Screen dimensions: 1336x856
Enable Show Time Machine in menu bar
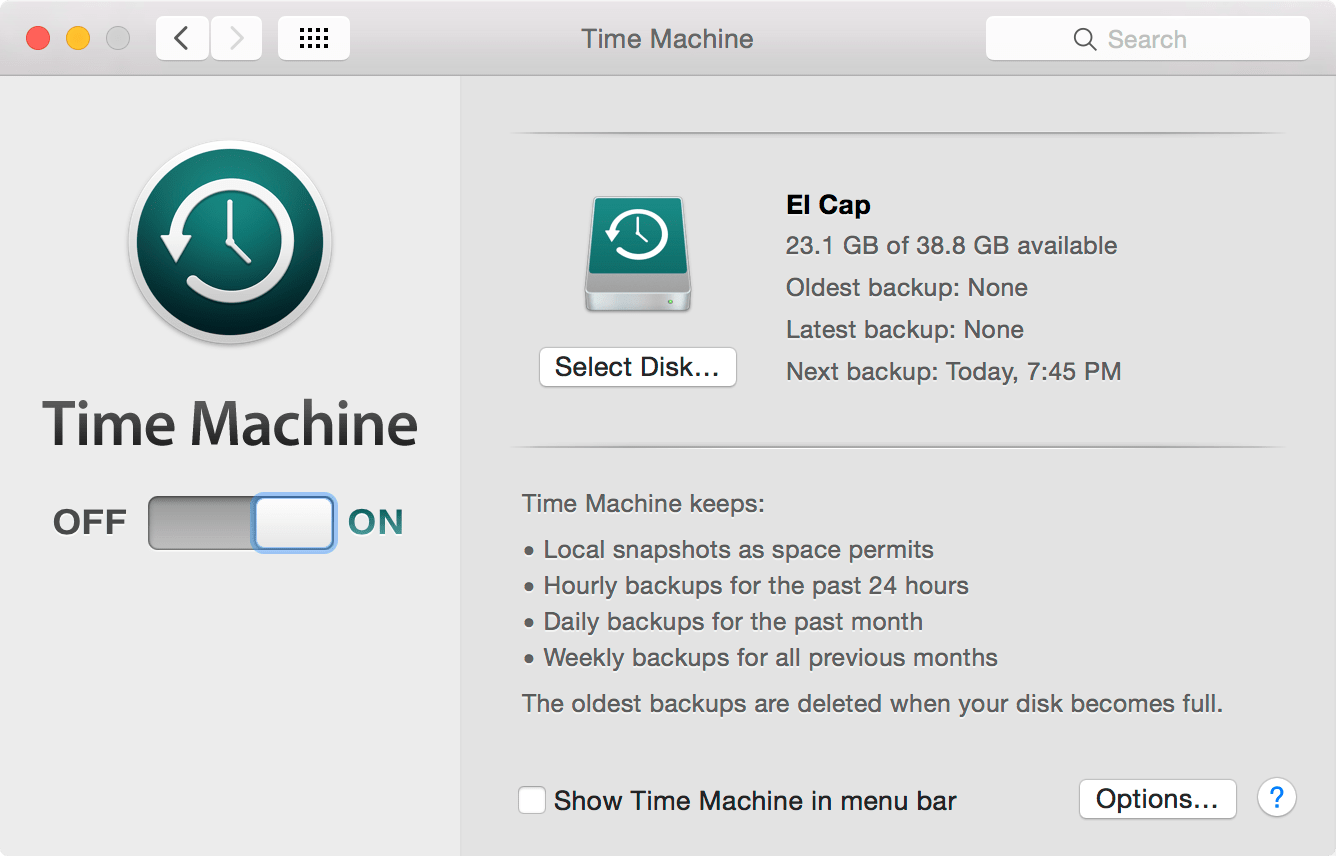[531, 799]
